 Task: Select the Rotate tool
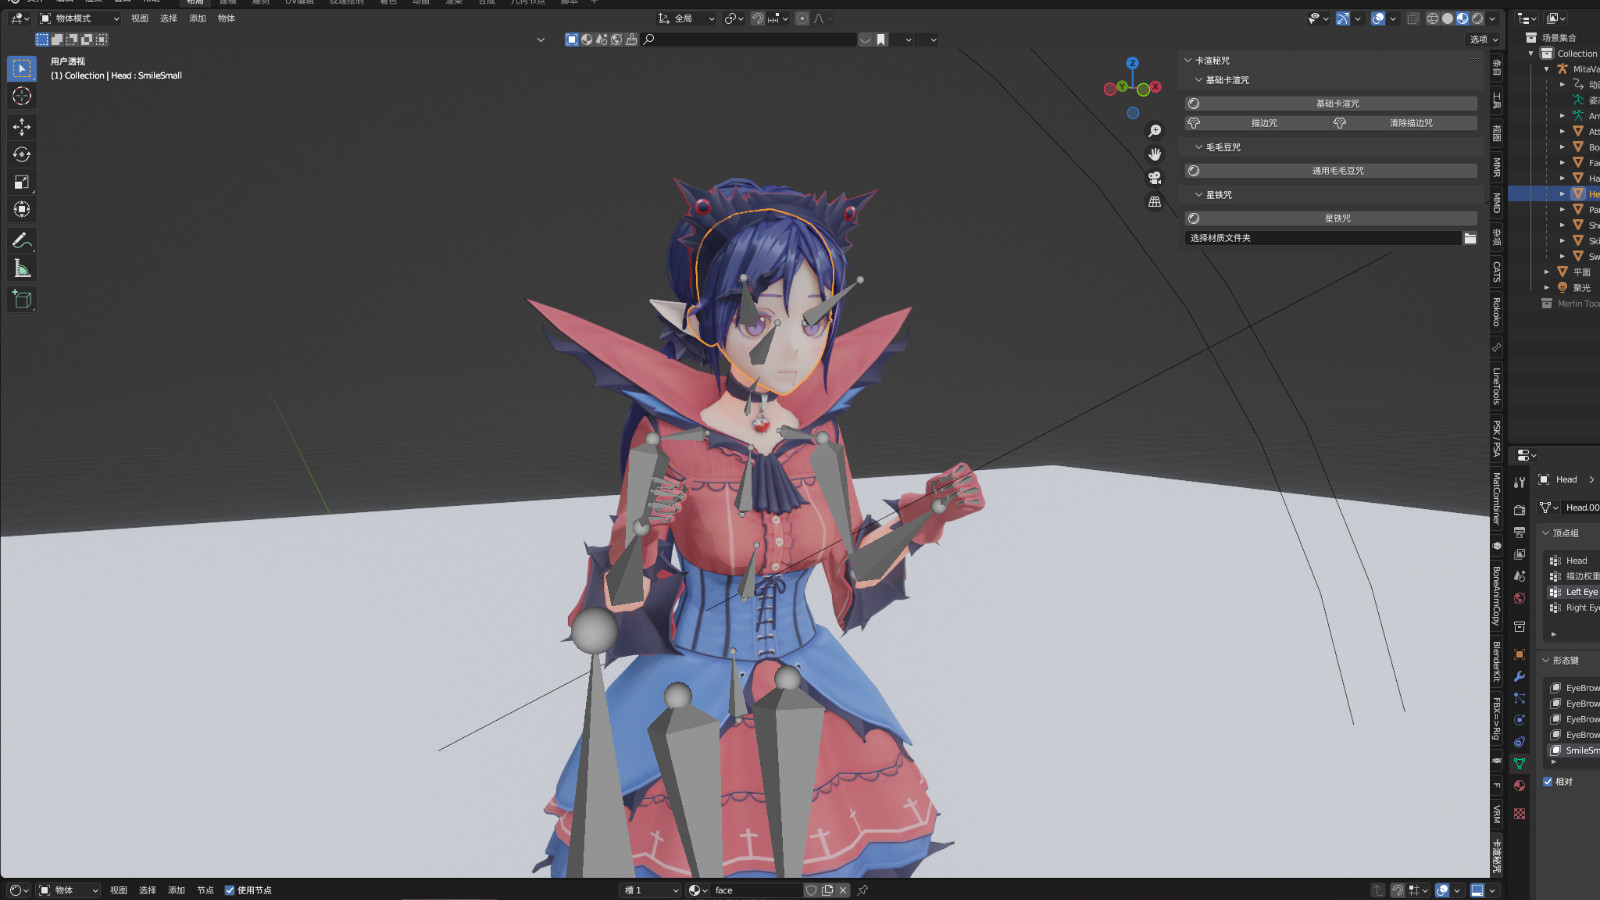(21, 154)
